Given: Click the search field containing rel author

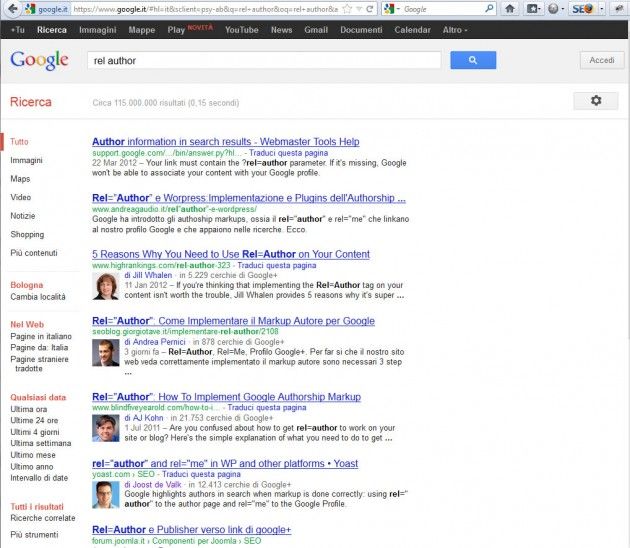Looking at the screenshot, I should tap(264, 60).
